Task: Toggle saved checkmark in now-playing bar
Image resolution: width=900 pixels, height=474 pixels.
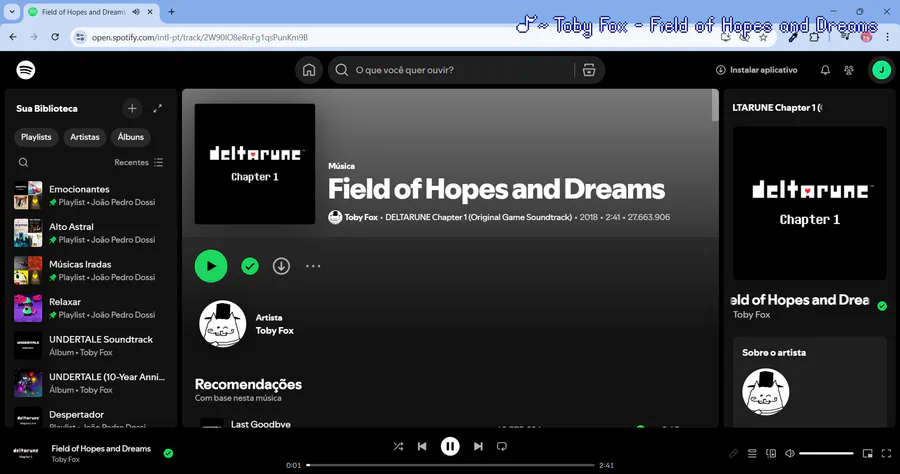Action: point(168,453)
